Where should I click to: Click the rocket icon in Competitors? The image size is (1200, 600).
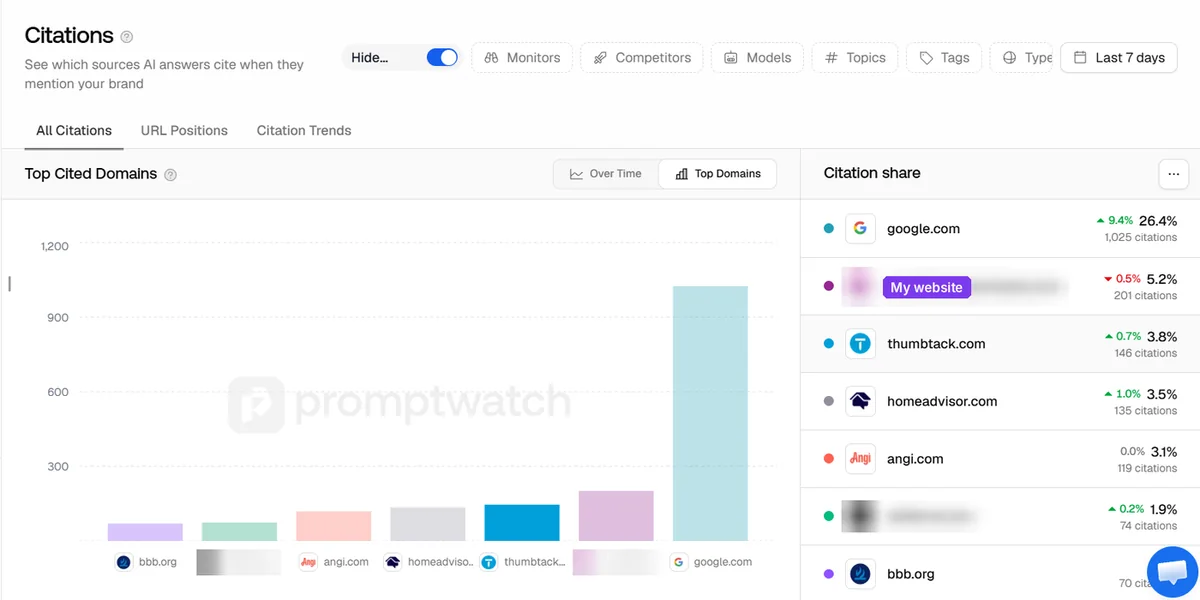pos(600,58)
